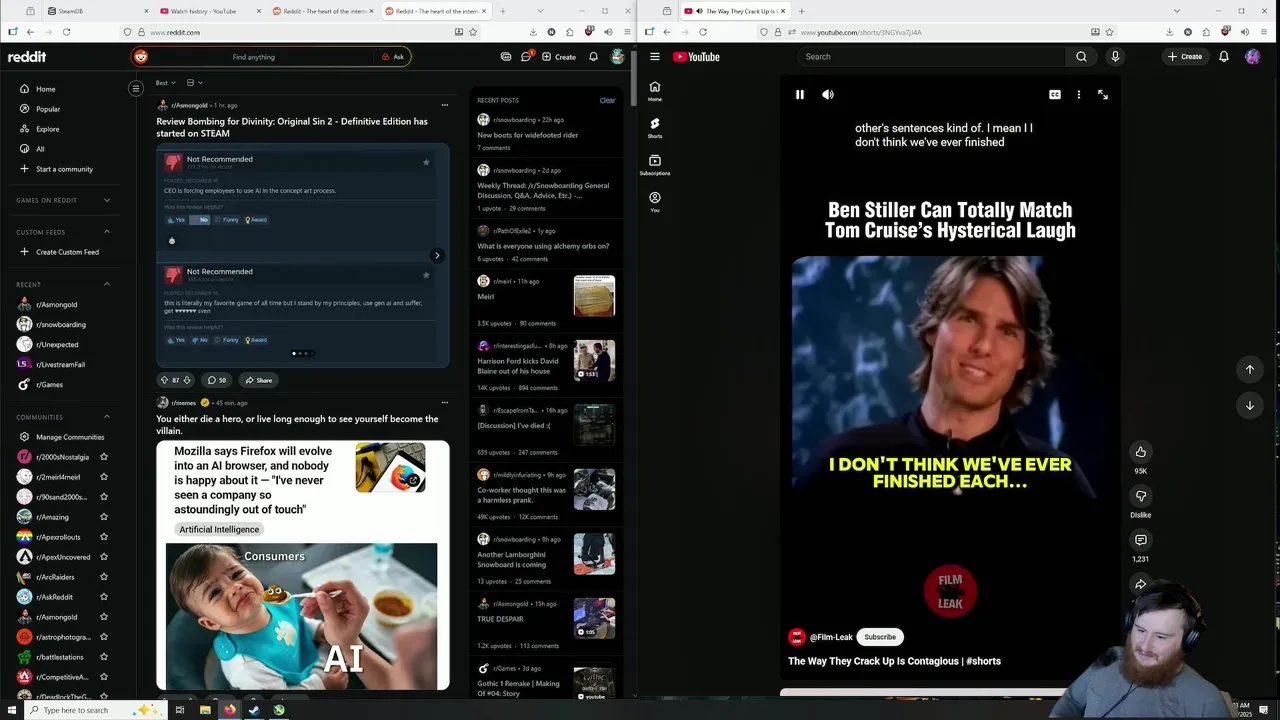The width and height of the screenshot is (1280, 720).
Task: Open YouTube Subscriptions in the sidebar
Action: point(655,164)
